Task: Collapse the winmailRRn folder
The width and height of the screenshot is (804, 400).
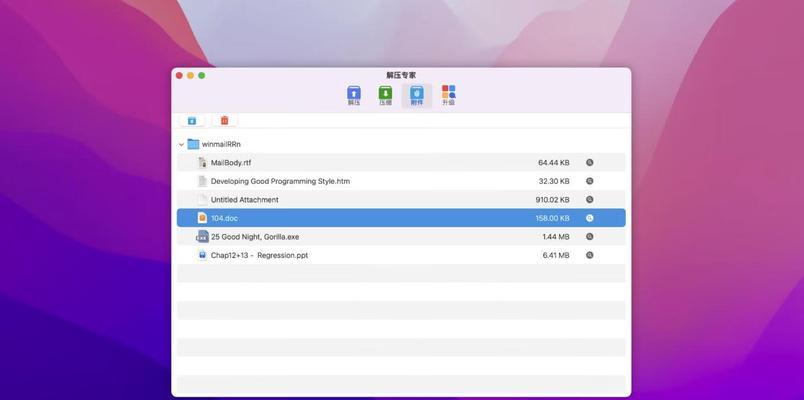Action: 181,145
